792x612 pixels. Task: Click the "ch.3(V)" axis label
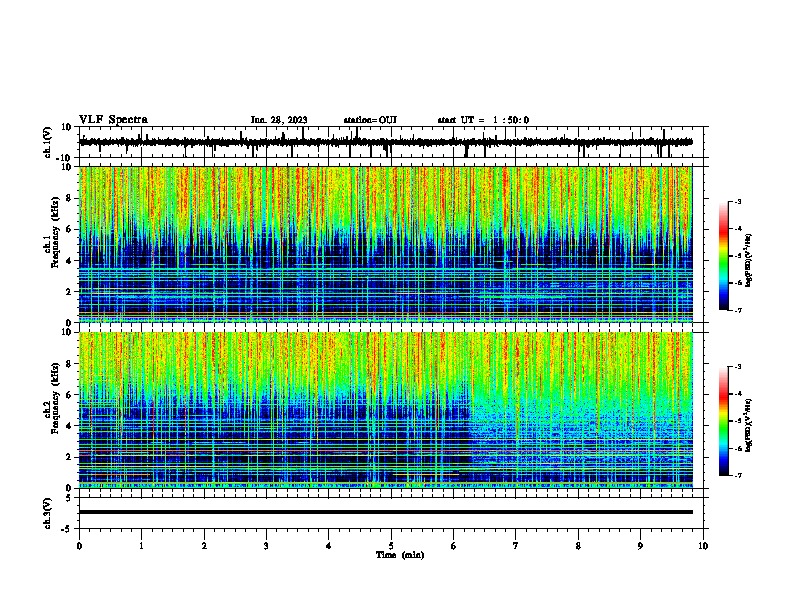click(48, 513)
